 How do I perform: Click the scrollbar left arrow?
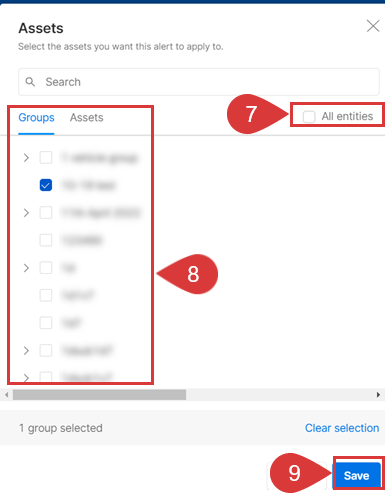7,395
